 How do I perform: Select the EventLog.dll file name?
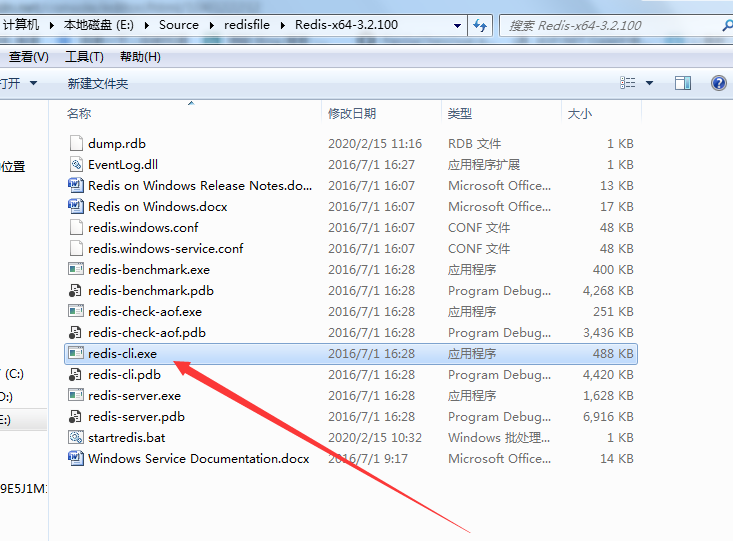pos(123,164)
